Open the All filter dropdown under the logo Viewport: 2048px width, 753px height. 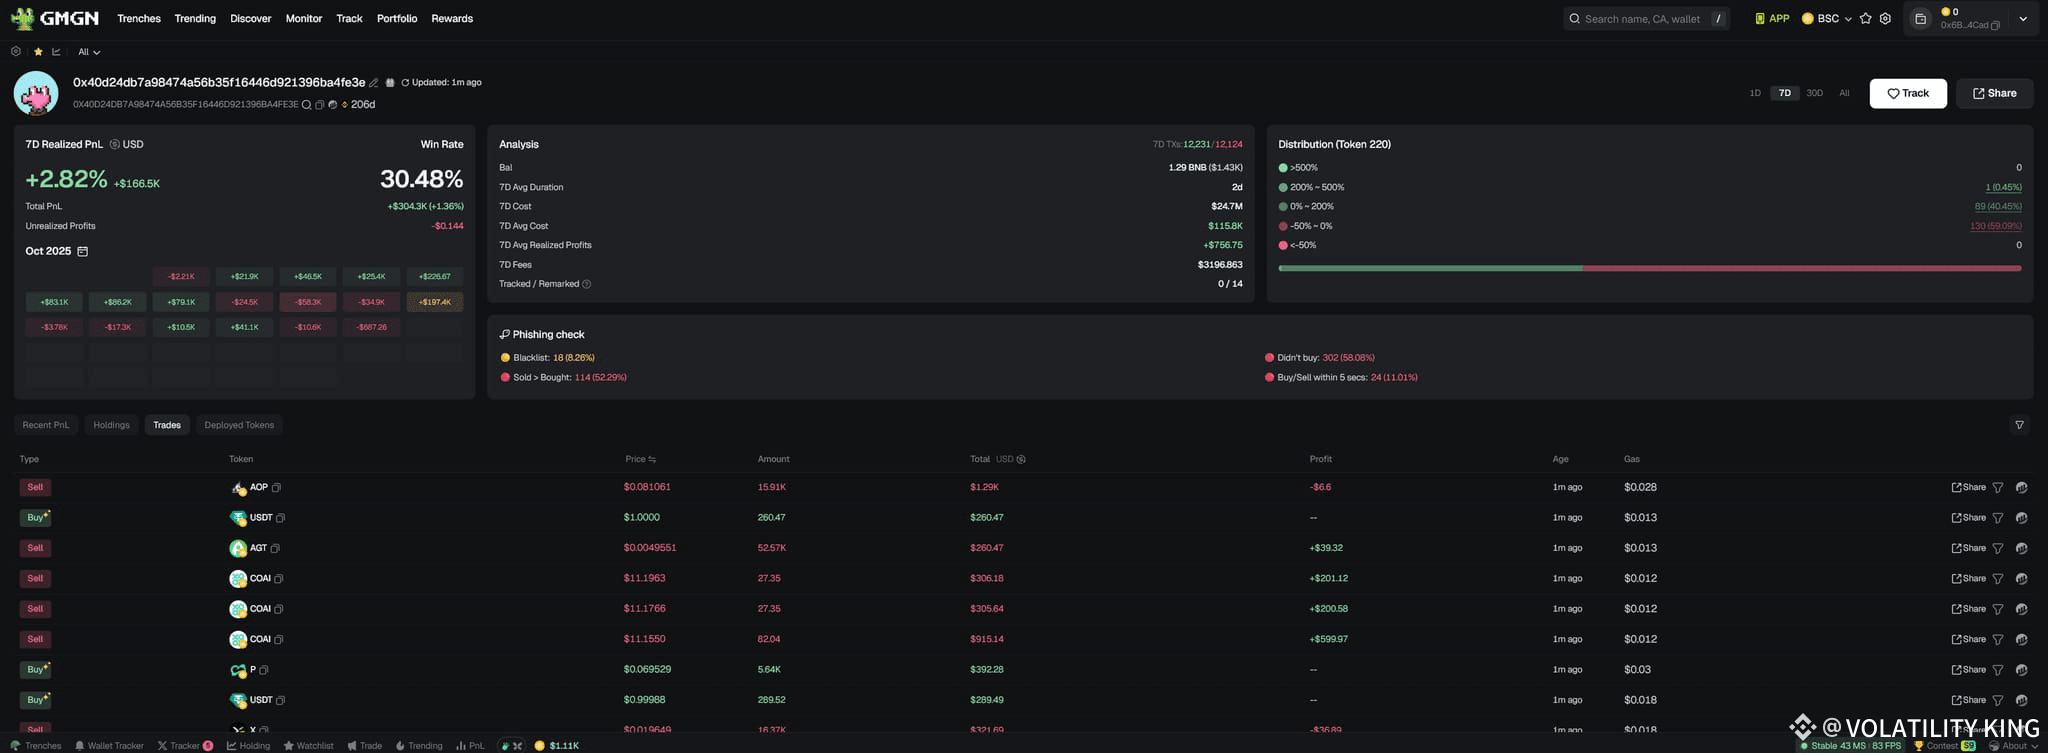pyautogui.click(x=89, y=52)
